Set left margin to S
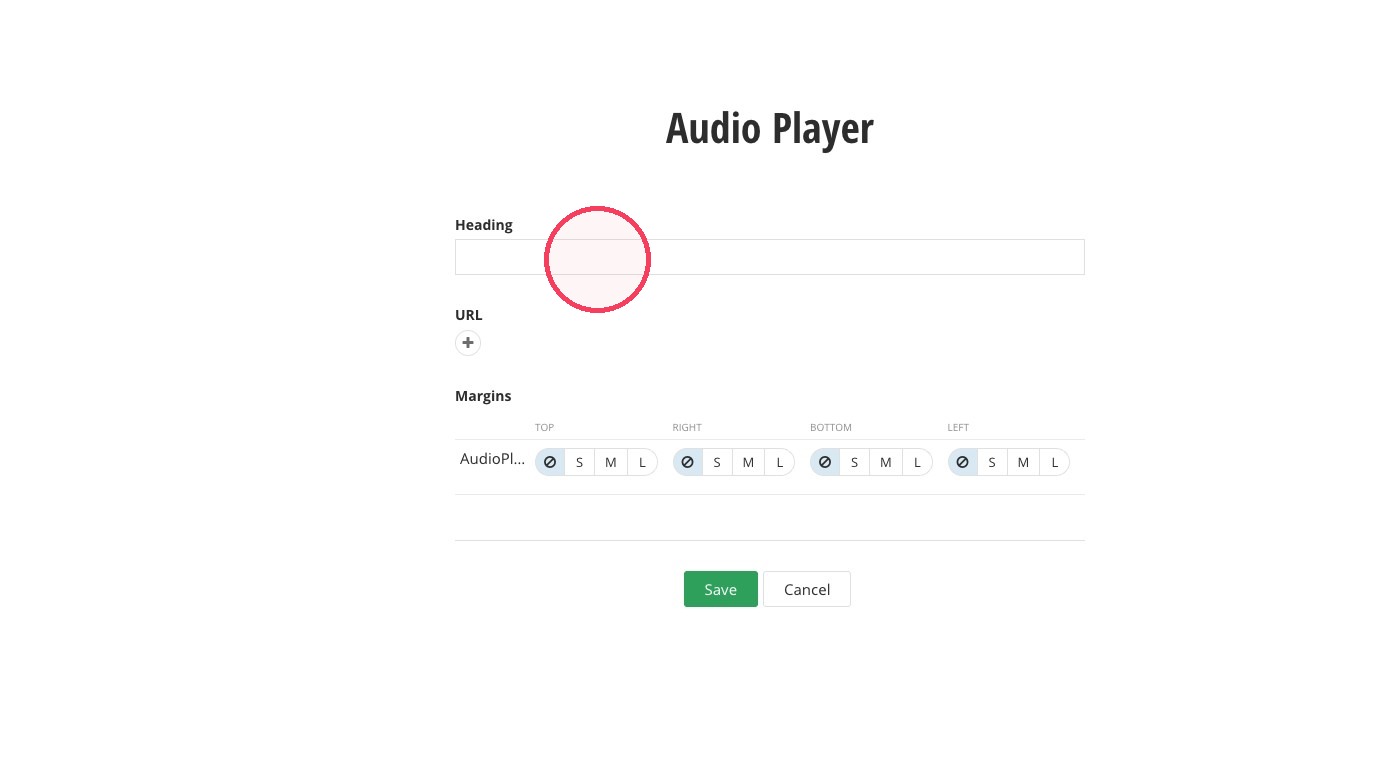Viewport: 1376px width, 769px height. [992, 462]
